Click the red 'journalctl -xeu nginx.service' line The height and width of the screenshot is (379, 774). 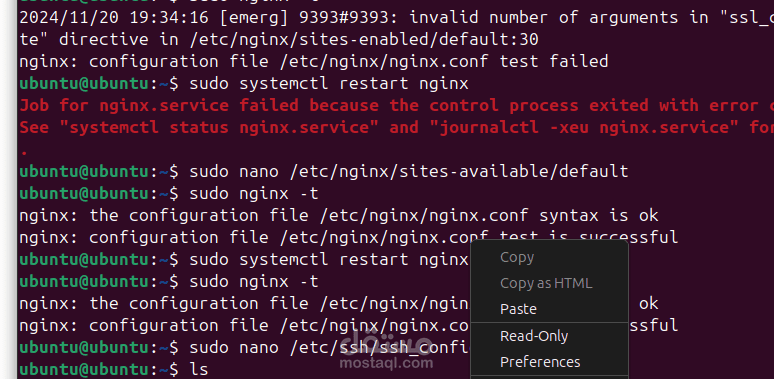pos(396,128)
